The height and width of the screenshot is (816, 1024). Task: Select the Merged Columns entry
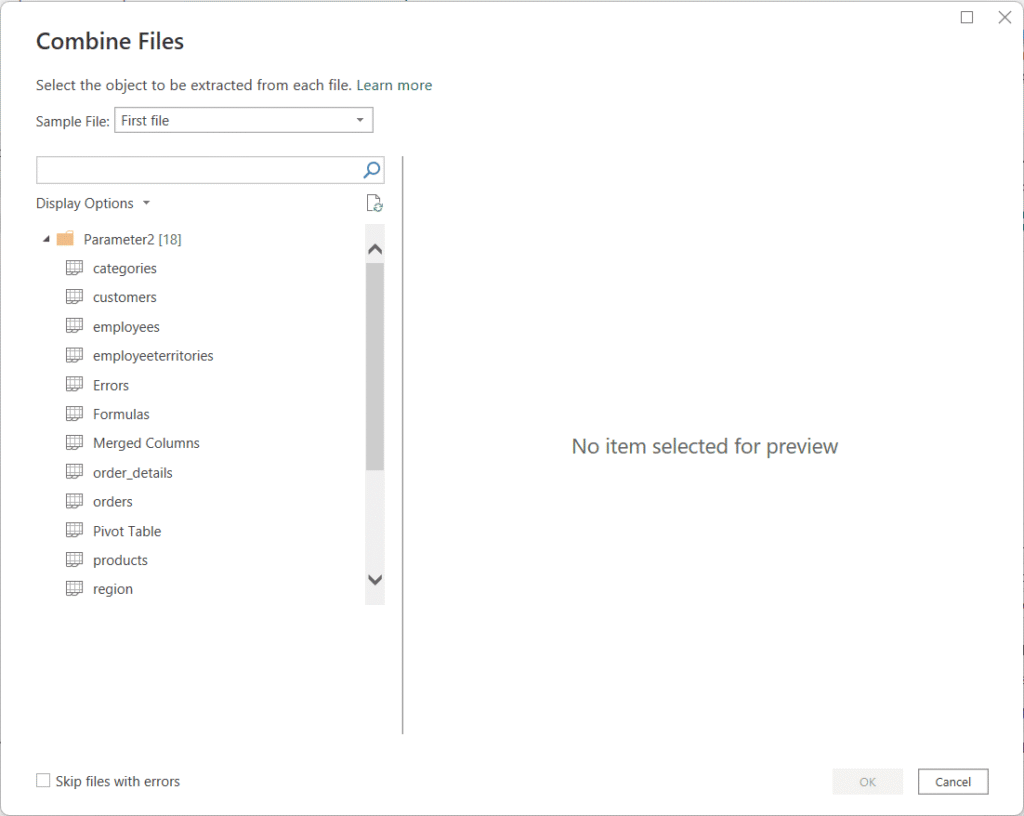pyautogui.click(x=145, y=442)
